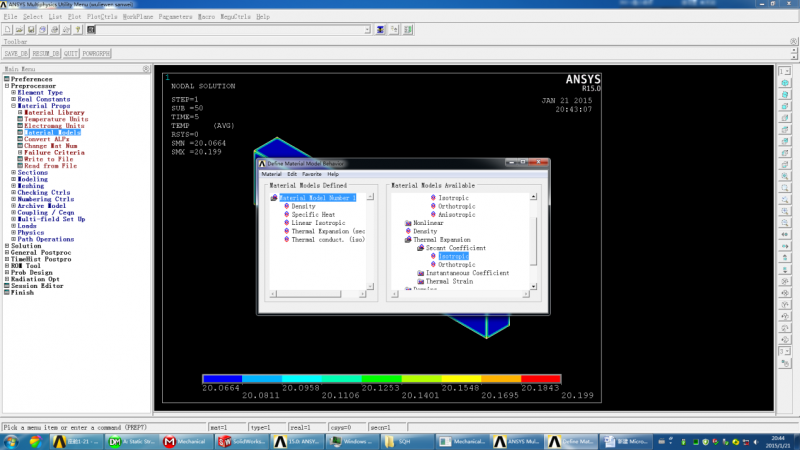Open ANSYS Help question mark icon
This screenshot has height=450, width=800.
click(x=78, y=30)
